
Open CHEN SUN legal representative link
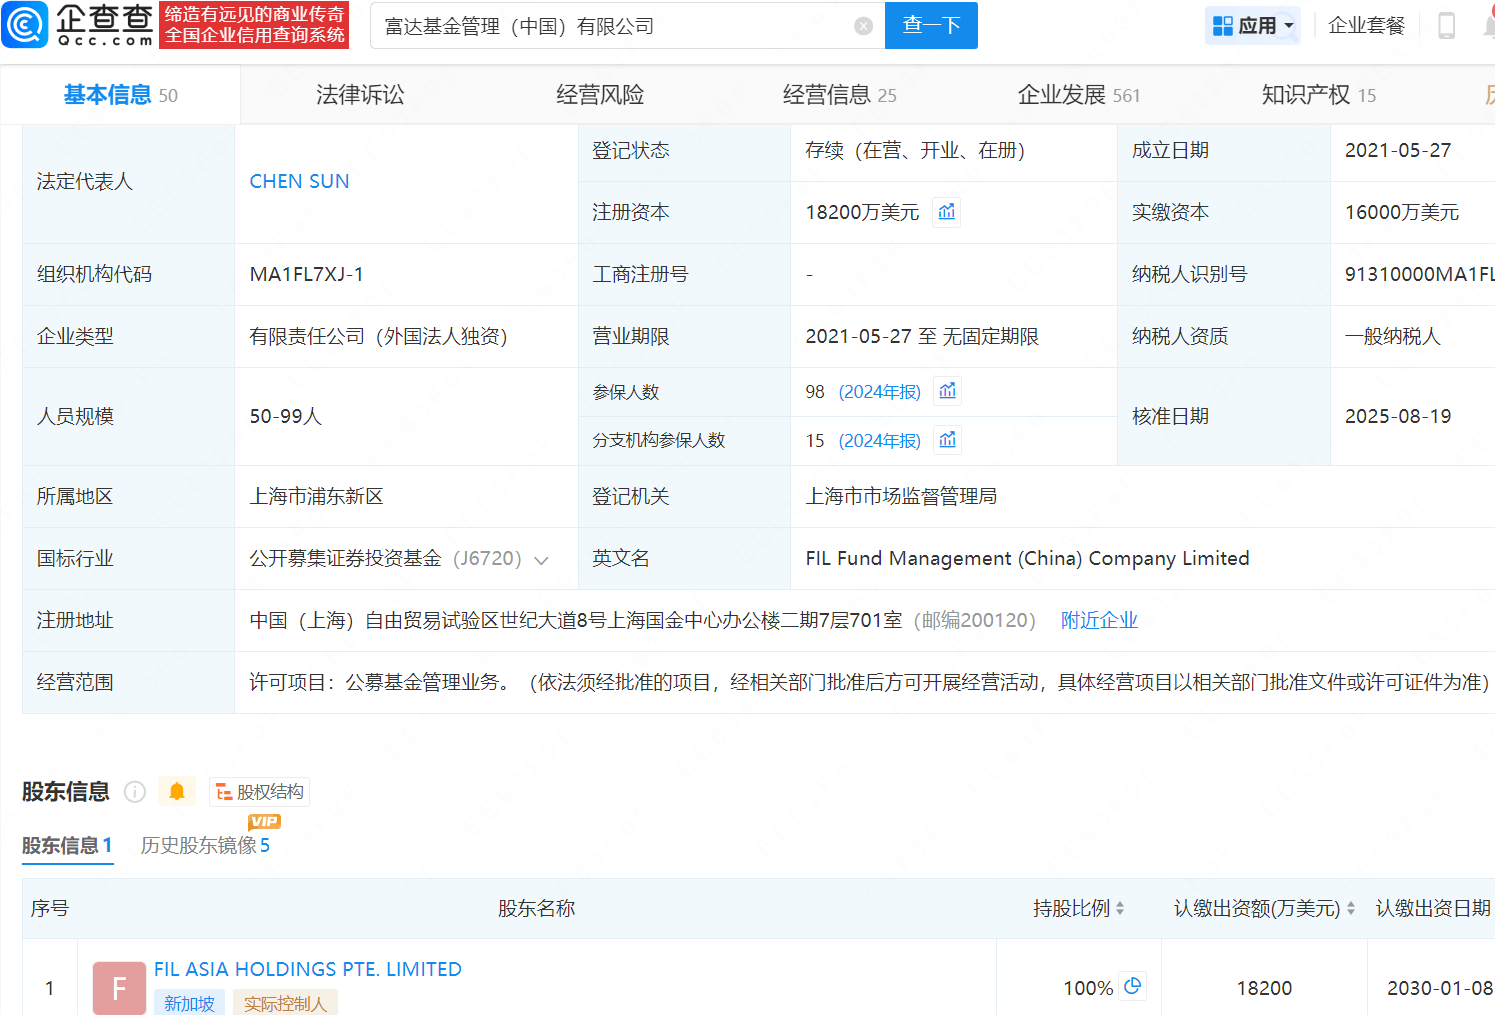point(299,181)
